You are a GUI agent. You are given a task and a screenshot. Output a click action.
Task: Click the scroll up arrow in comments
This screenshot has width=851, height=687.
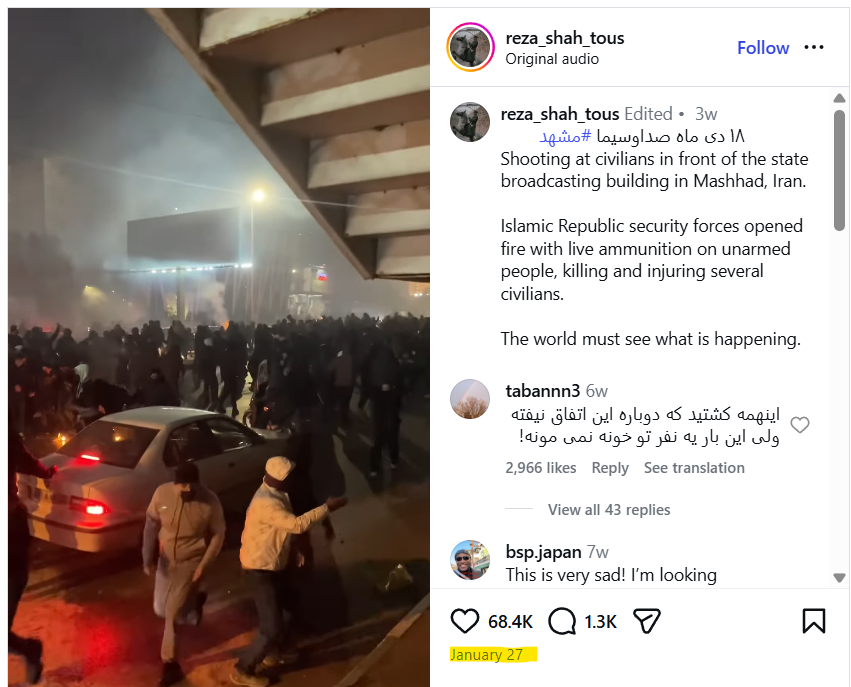(839, 98)
